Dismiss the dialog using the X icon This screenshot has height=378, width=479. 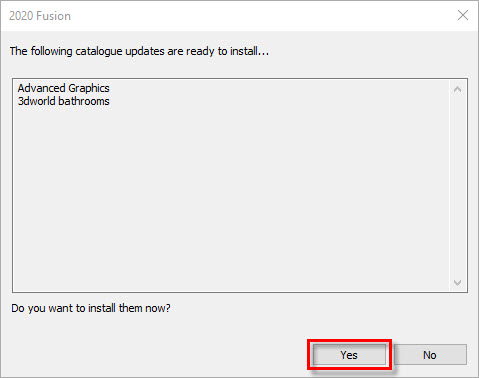(x=463, y=15)
